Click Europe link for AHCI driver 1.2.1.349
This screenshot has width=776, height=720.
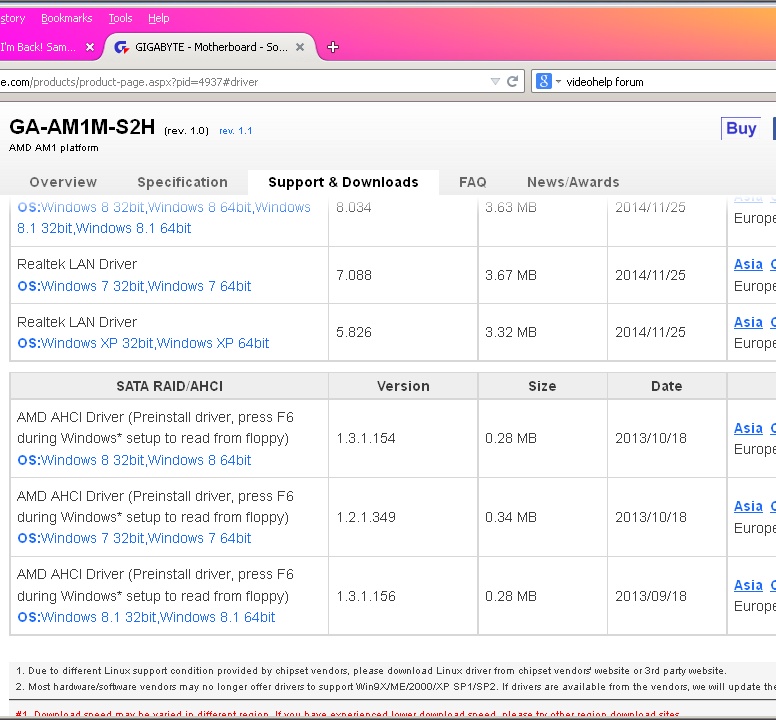pyautogui.click(x=755, y=528)
